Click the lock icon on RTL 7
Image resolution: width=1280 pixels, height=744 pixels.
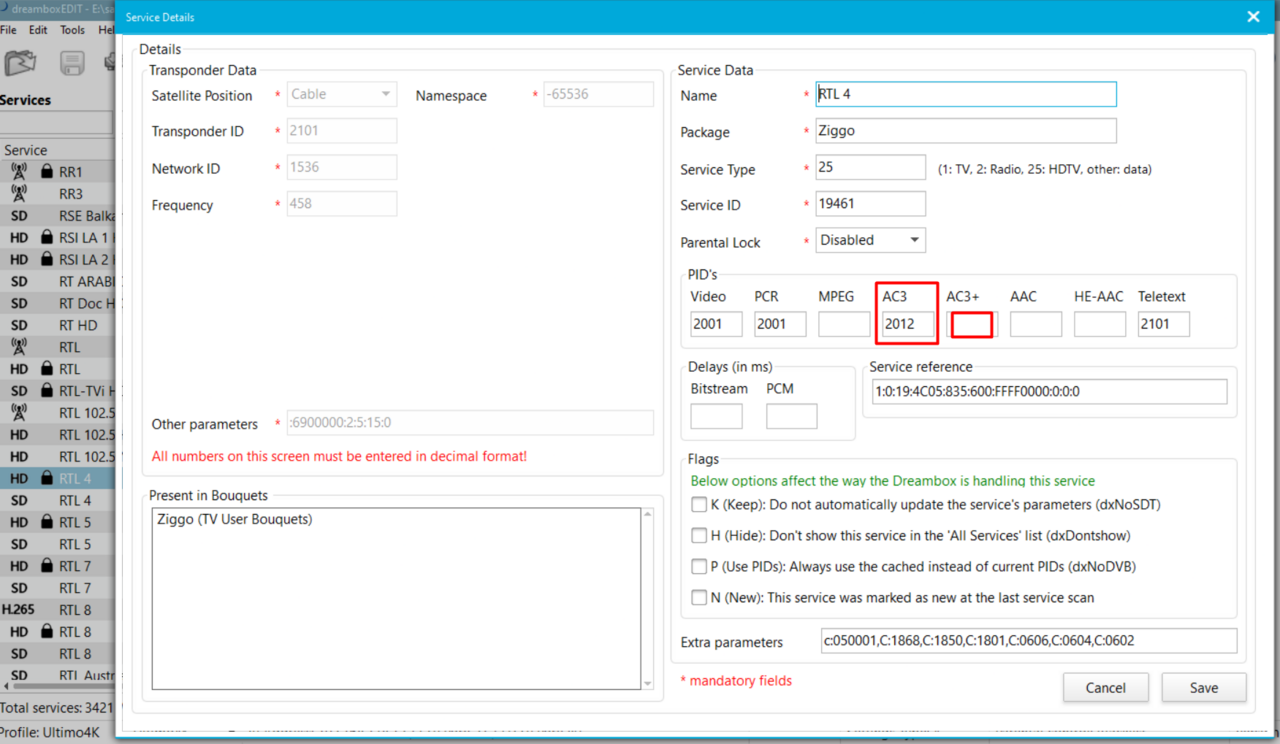(46, 566)
